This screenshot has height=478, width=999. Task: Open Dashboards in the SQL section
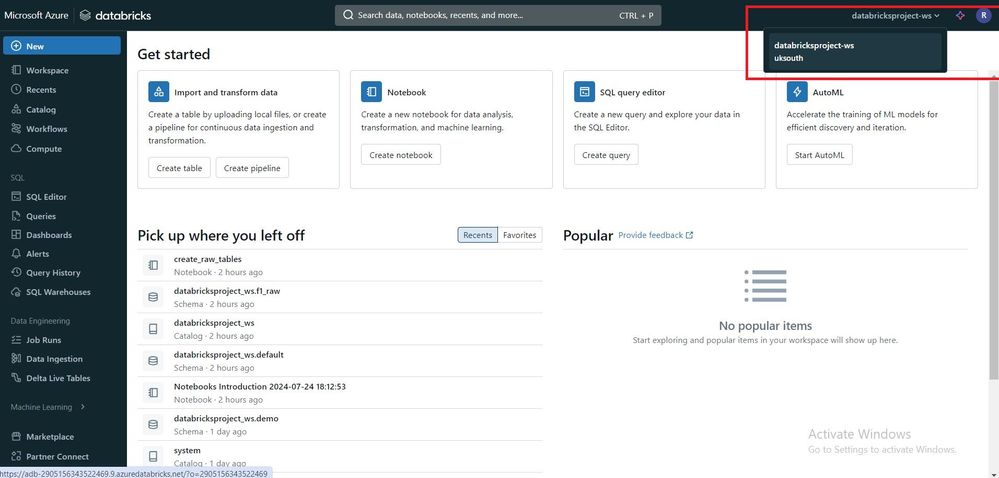click(48, 235)
